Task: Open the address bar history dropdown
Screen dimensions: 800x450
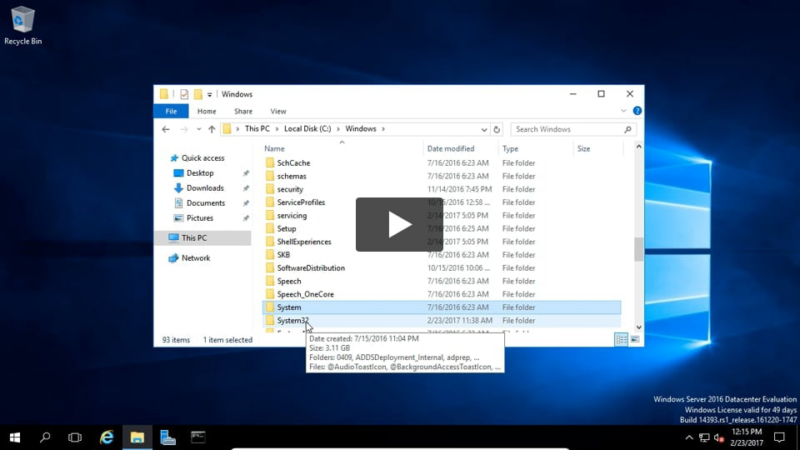Action: (483, 129)
